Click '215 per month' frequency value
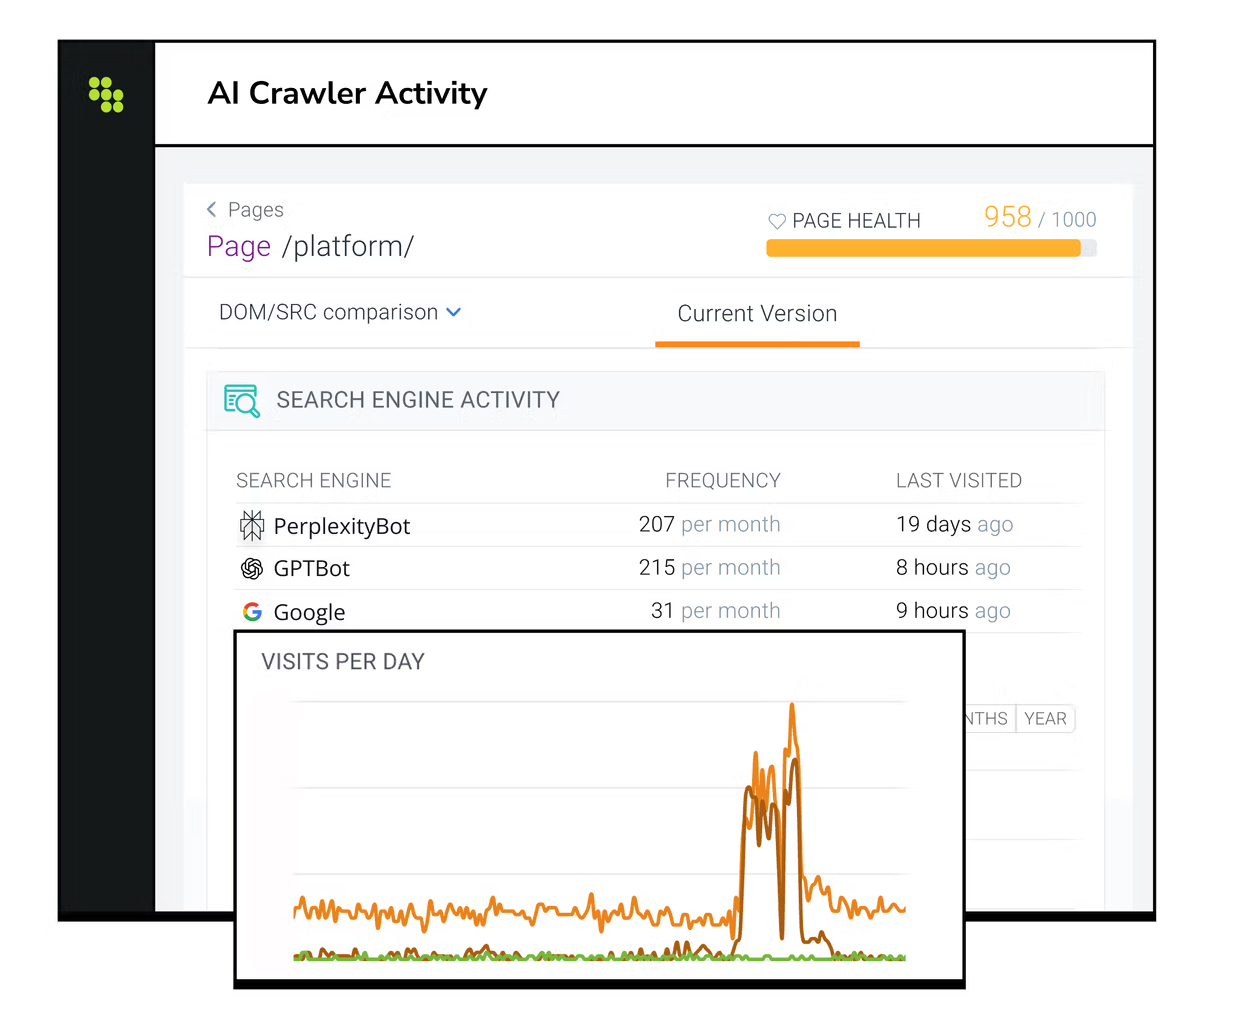 [x=710, y=567]
